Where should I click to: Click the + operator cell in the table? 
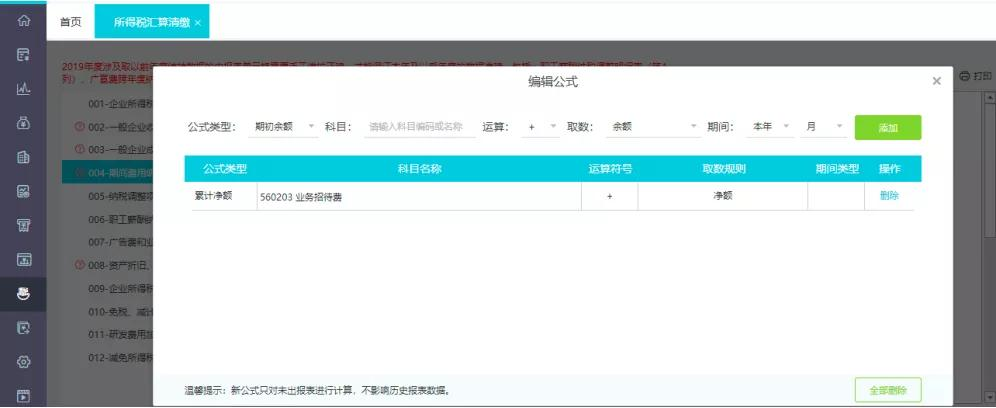click(x=610, y=196)
